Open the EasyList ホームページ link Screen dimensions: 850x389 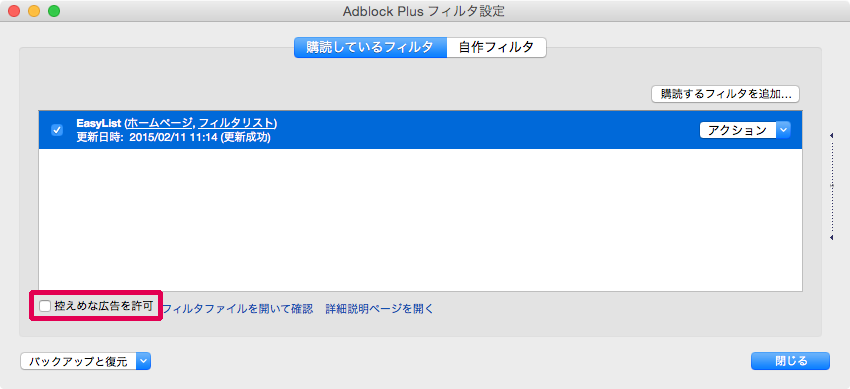tap(159, 123)
